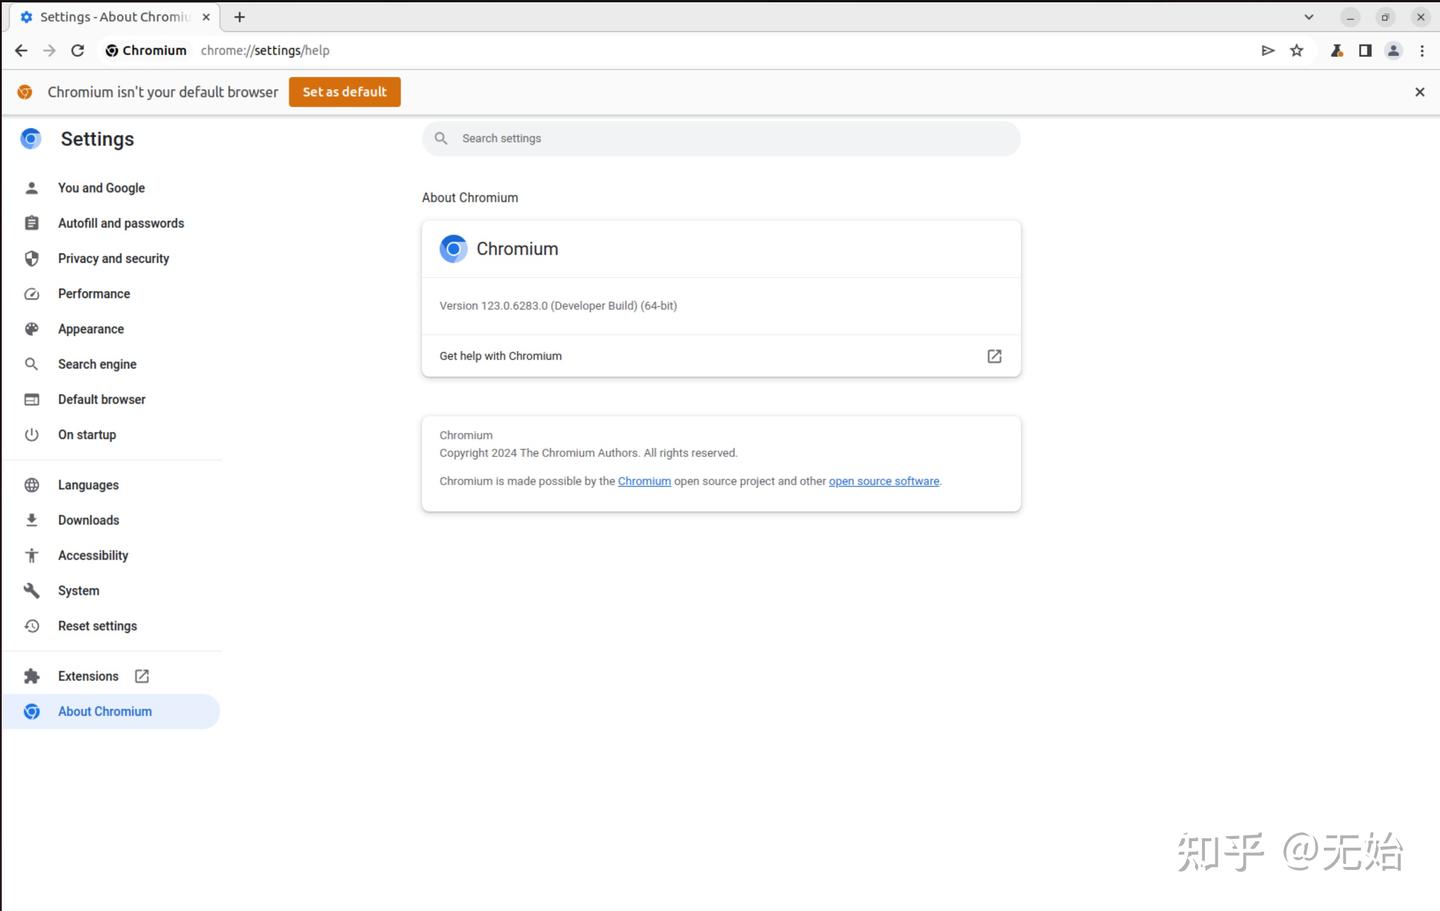The width and height of the screenshot is (1440, 911).
Task: Open the tab list chevron dropdown
Action: click(x=1308, y=17)
